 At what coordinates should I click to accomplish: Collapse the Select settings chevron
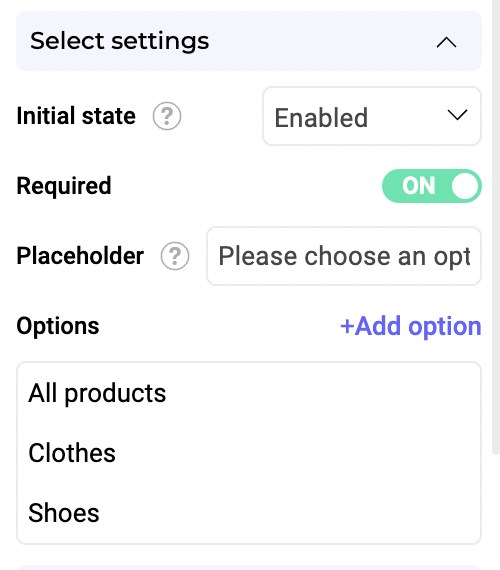click(x=446, y=43)
